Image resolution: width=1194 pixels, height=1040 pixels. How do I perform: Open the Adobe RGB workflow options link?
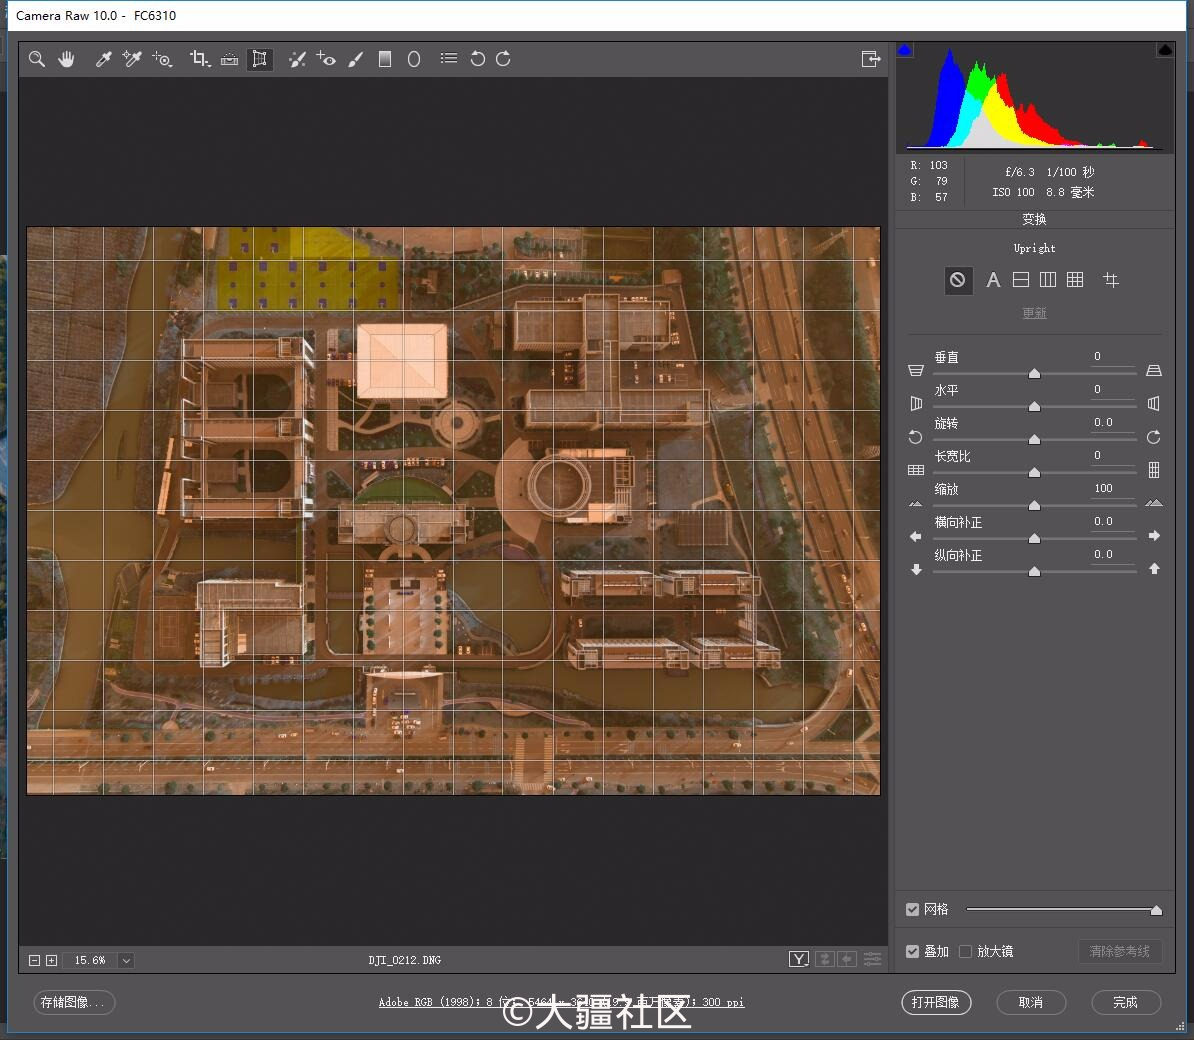point(561,1002)
